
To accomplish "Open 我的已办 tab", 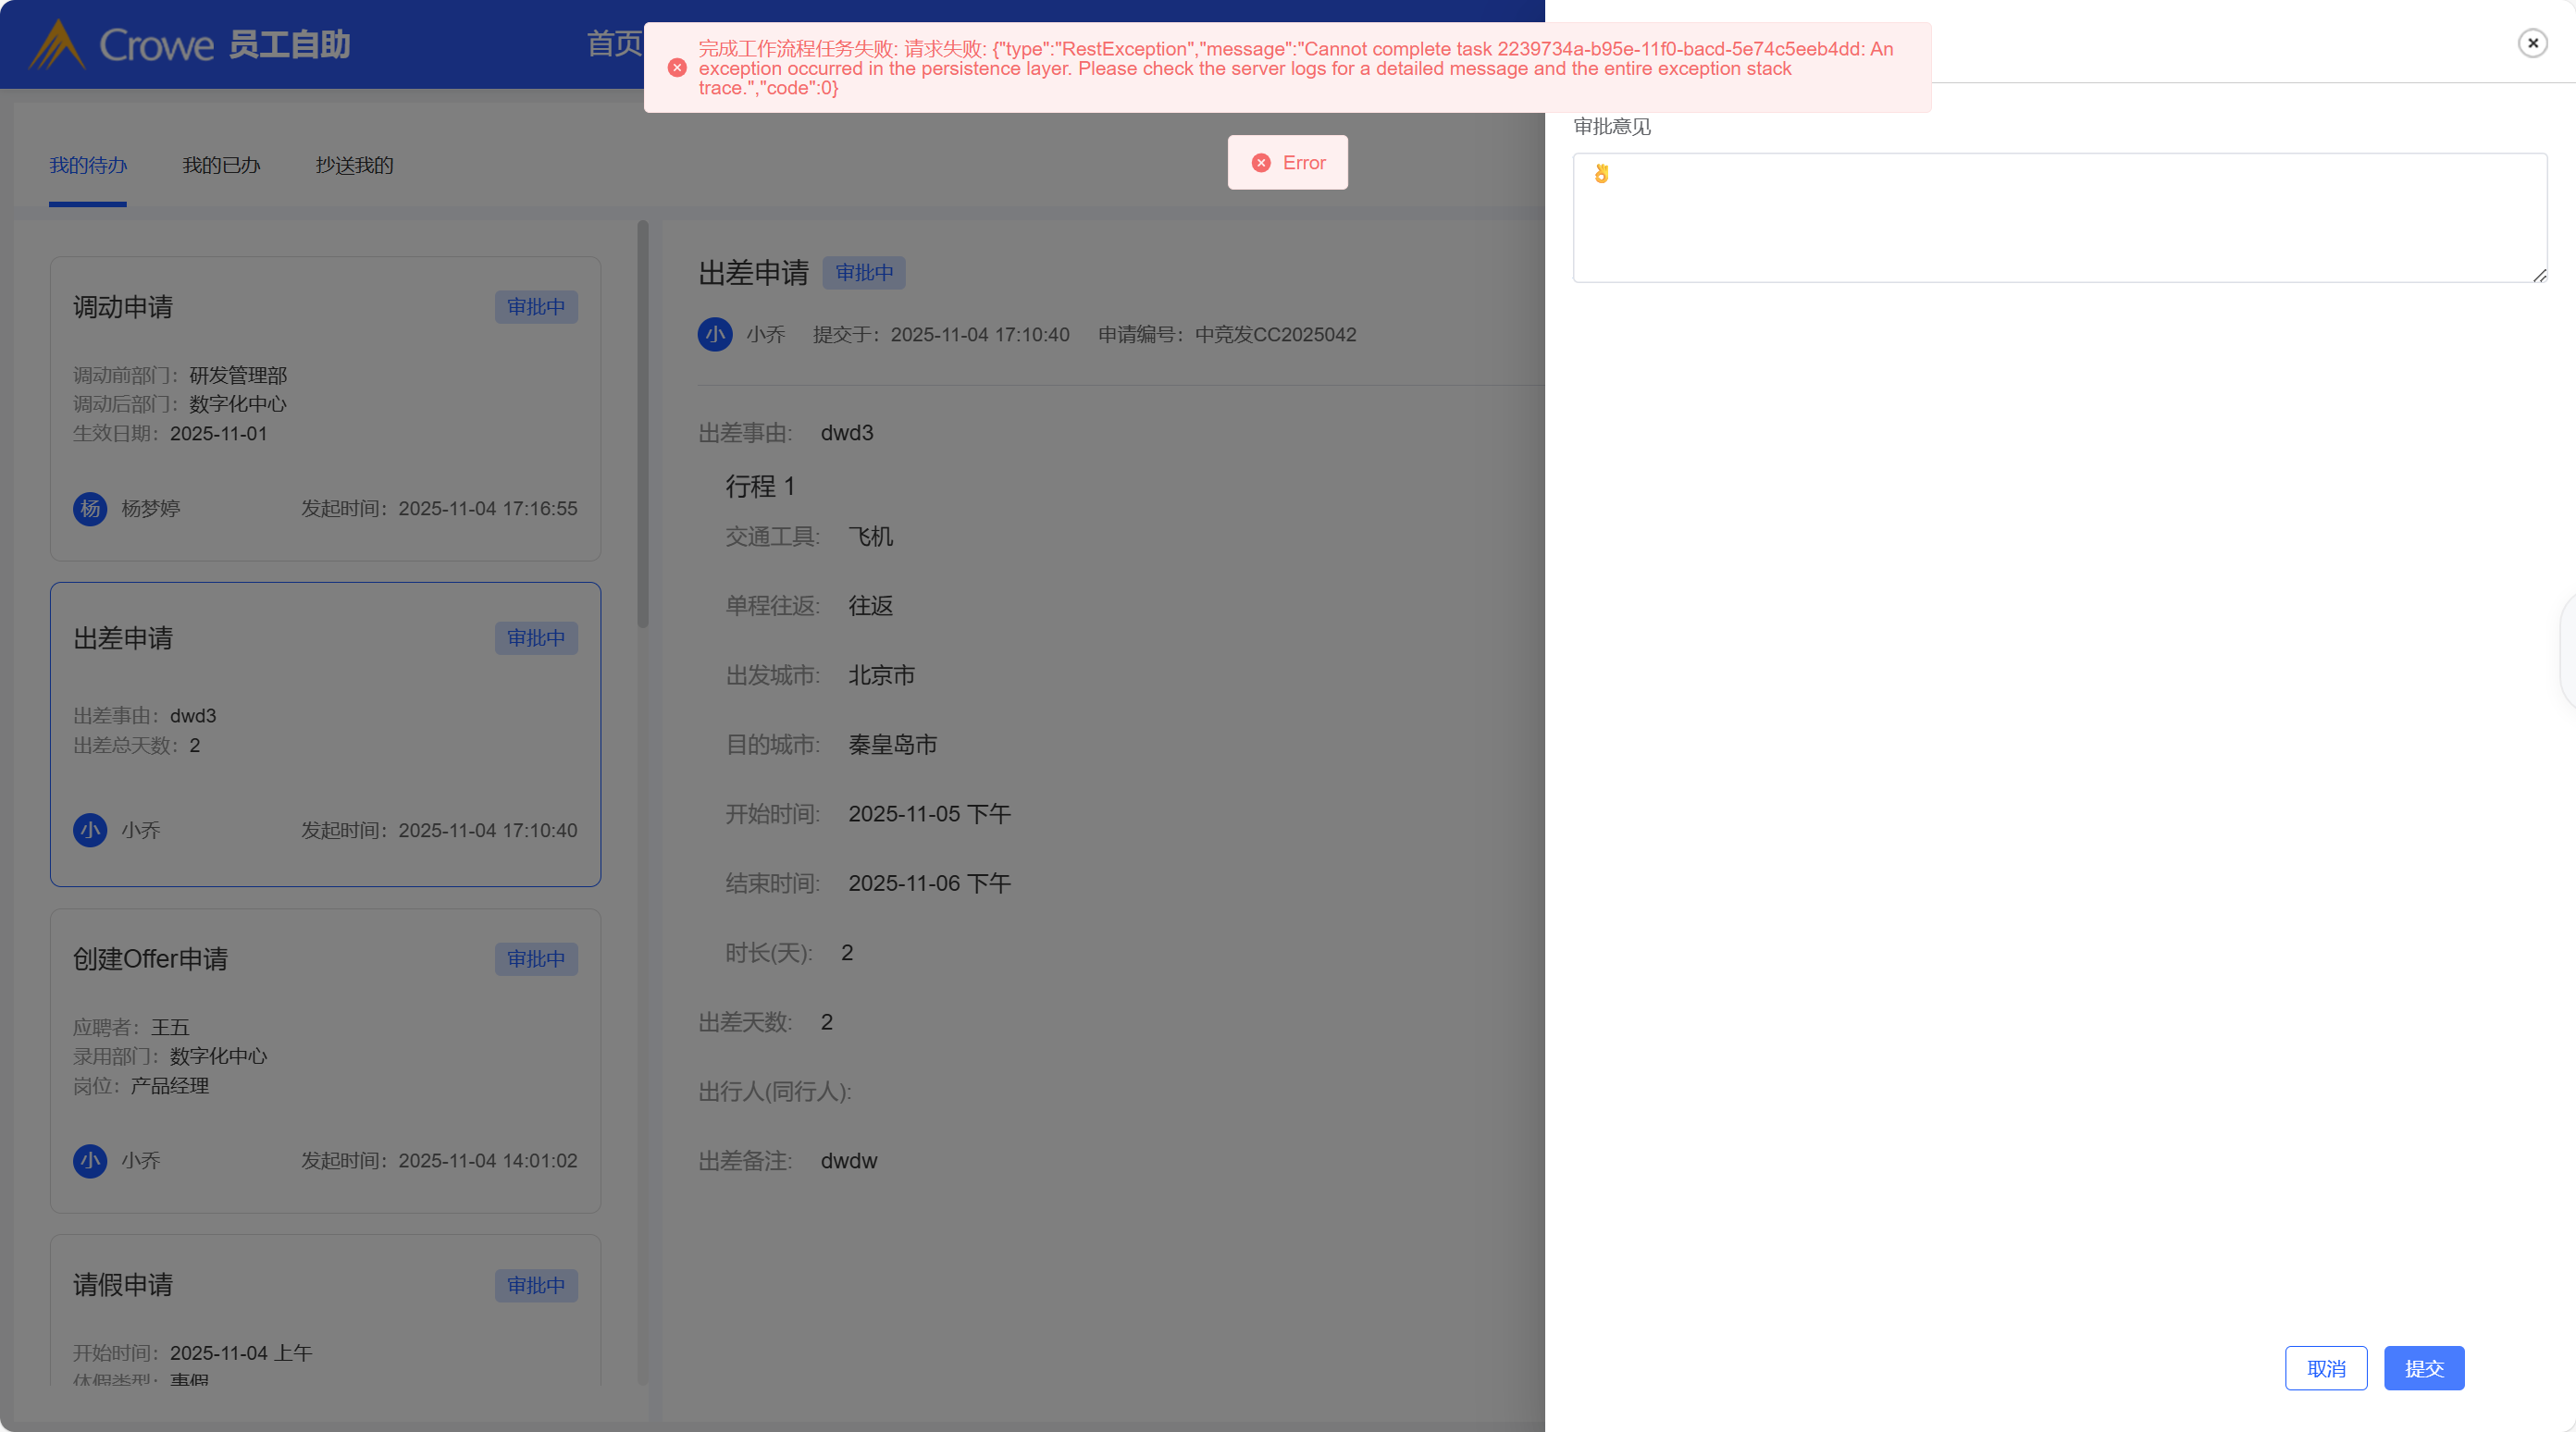I will point(221,165).
